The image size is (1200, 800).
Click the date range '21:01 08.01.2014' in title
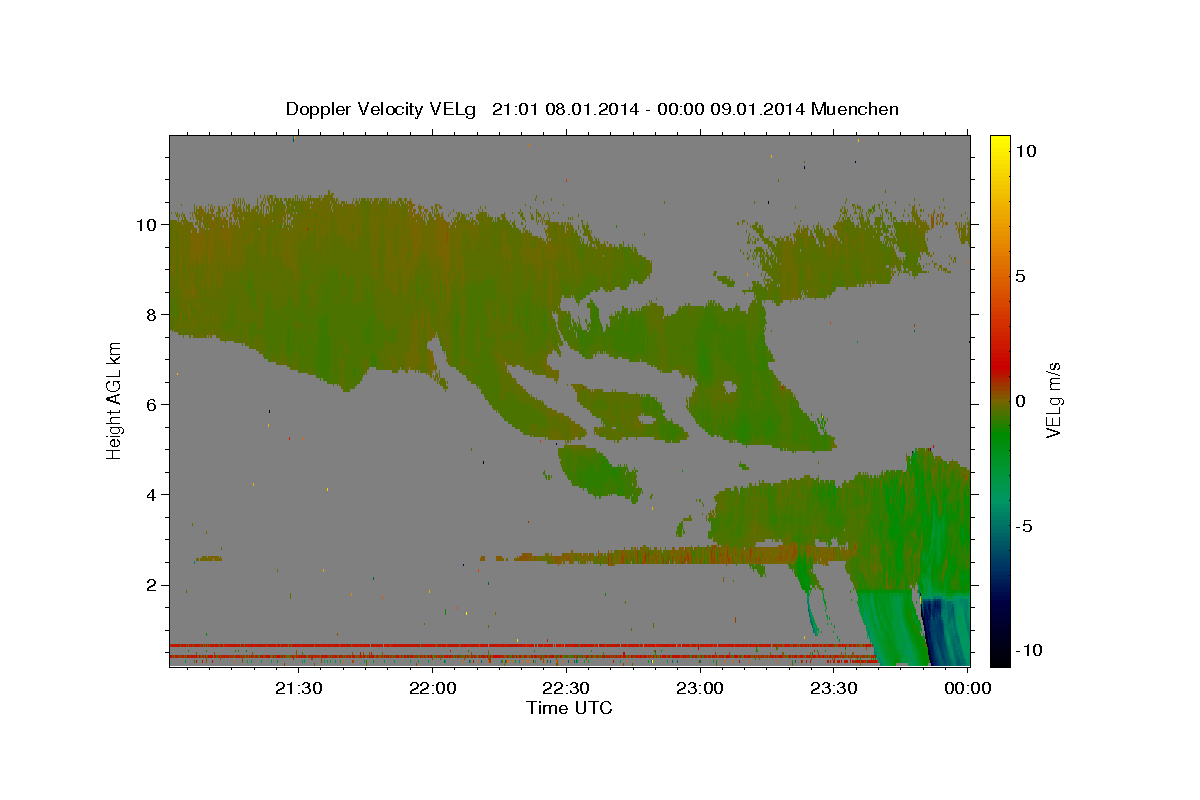[x=563, y=109]
